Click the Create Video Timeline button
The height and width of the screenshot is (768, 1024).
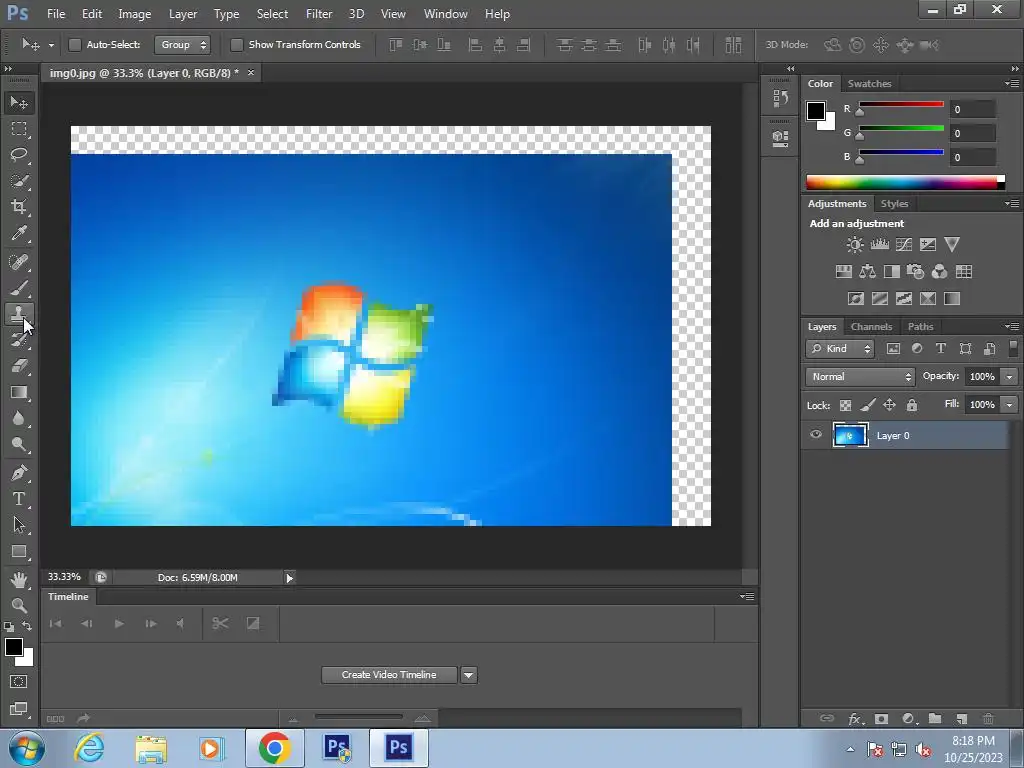(389, 675)
